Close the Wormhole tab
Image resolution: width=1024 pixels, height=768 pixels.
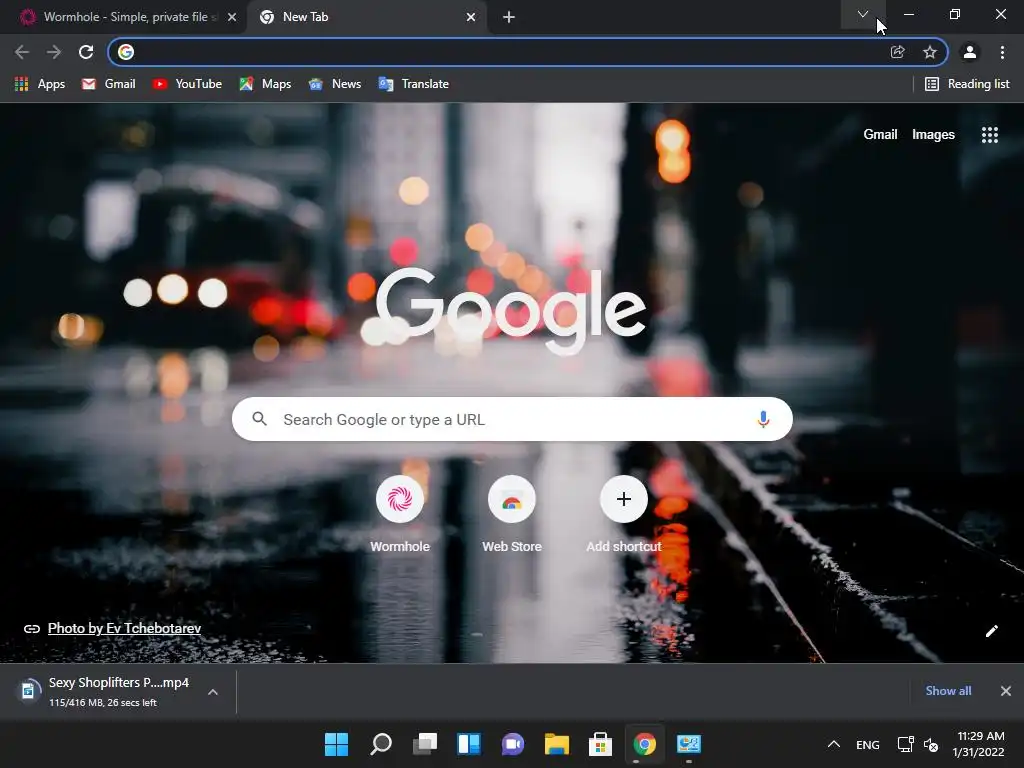232,17
